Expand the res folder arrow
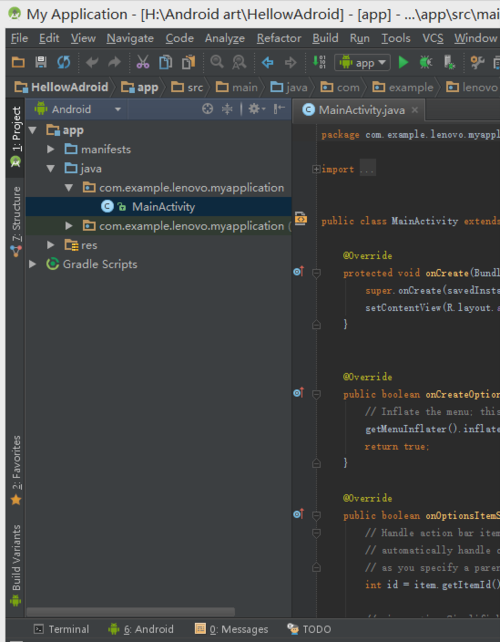This screenshot has height=642, width=500. point(51,245)
